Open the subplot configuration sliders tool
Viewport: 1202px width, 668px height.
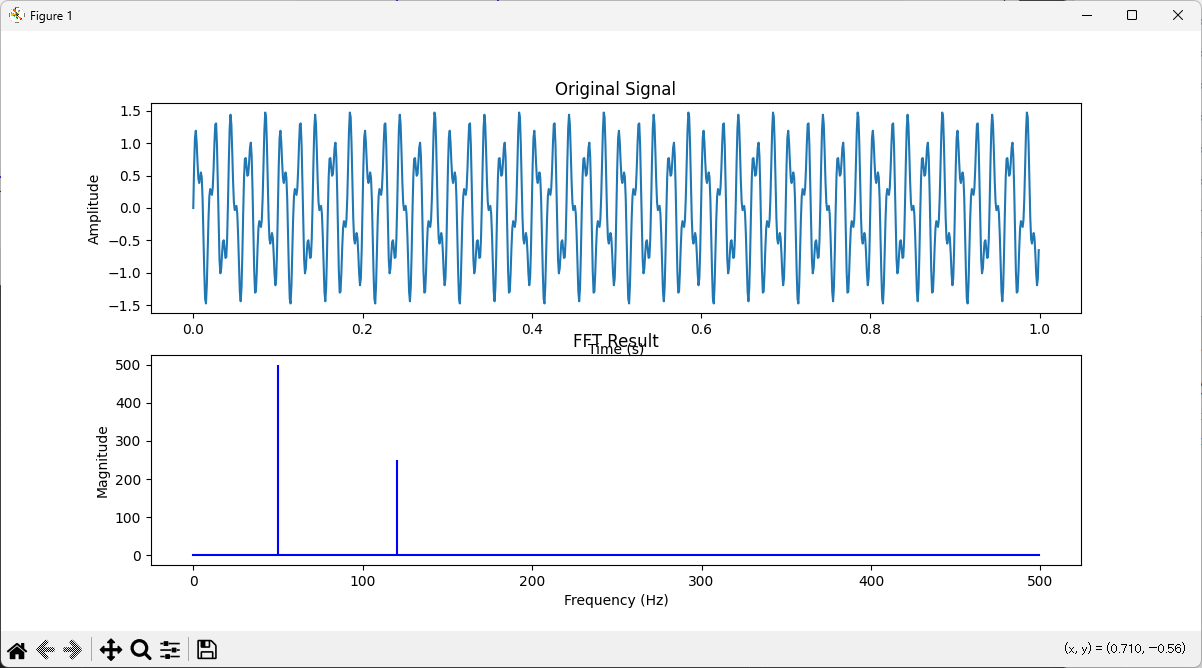170,649
